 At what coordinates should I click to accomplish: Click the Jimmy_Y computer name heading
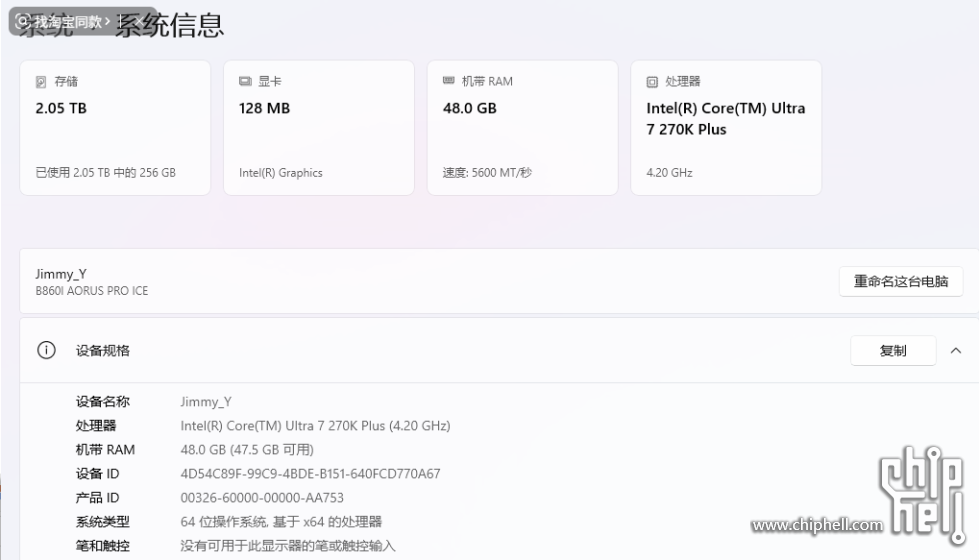tap(61, 274)
